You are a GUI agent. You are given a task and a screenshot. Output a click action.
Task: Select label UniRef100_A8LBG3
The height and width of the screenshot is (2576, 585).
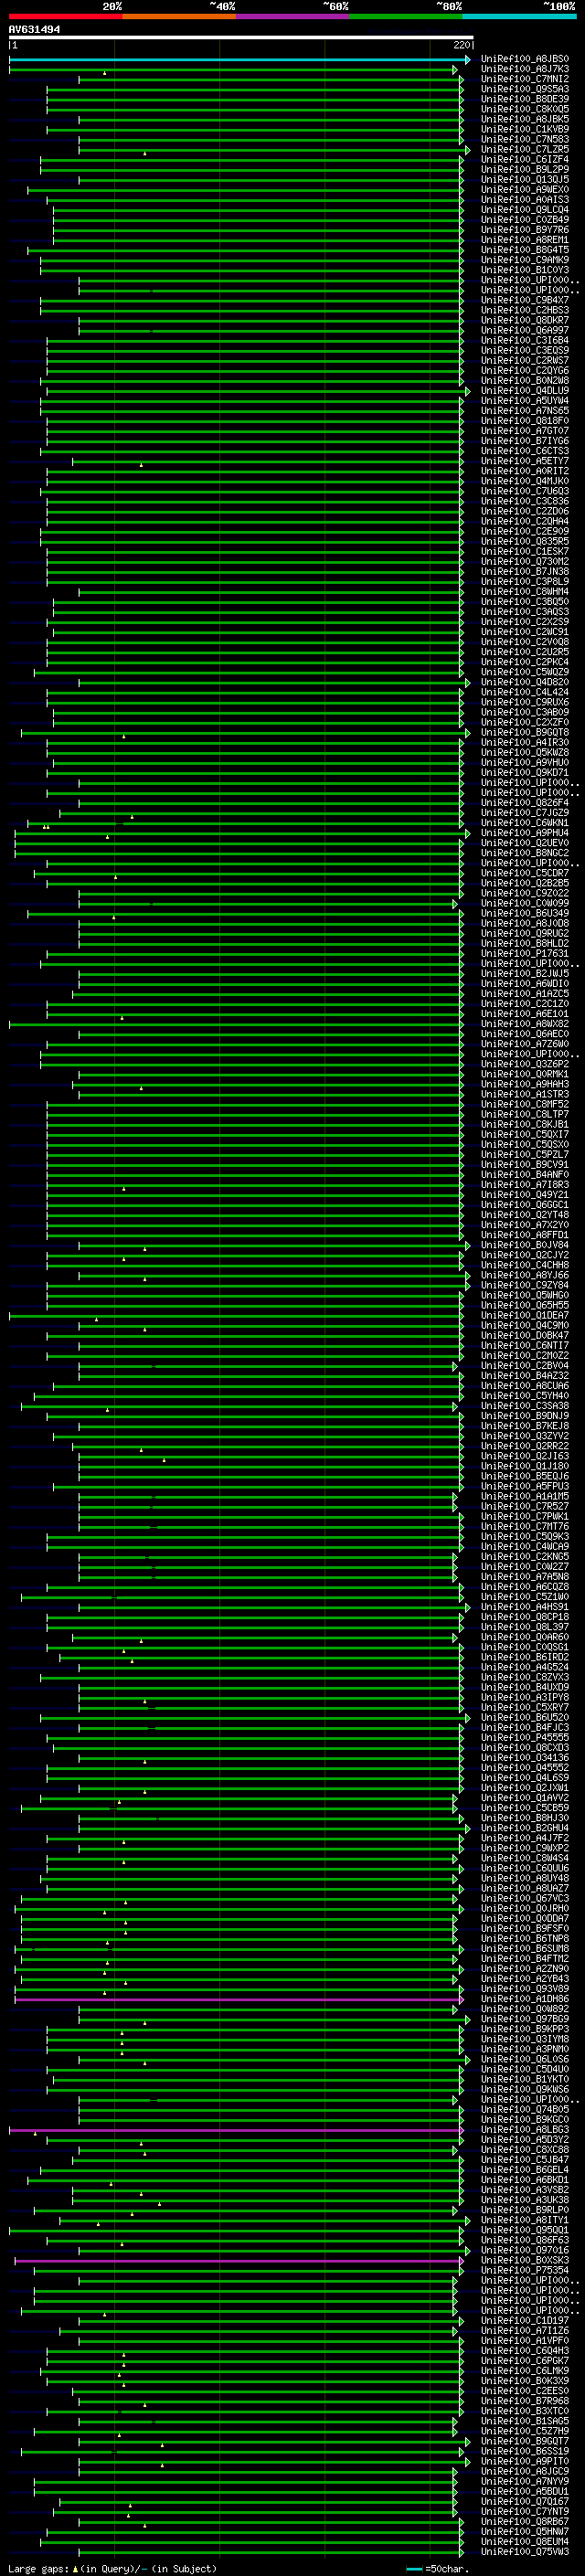click(x=525, y=2130)
